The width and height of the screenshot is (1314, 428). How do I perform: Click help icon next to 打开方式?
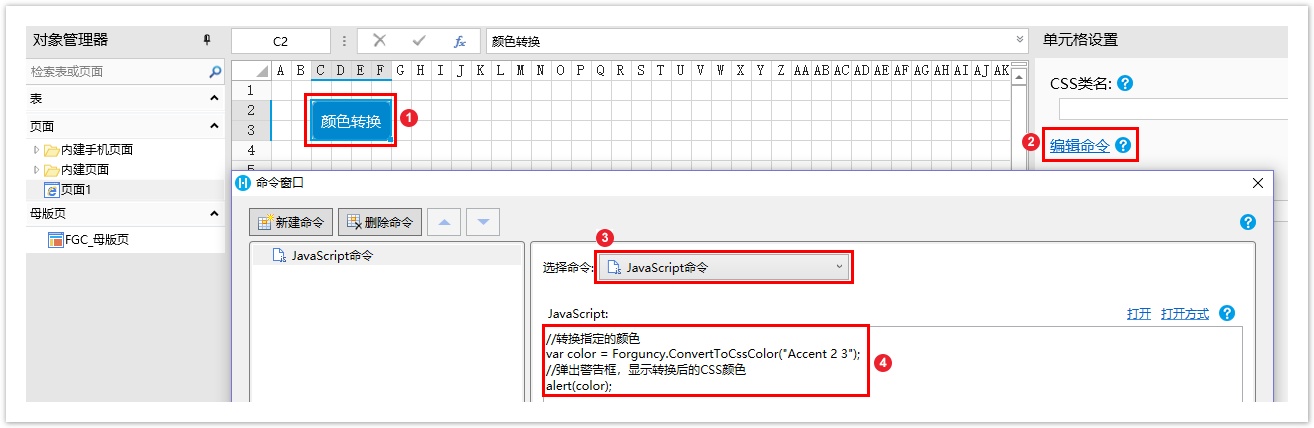(1227, 313)
